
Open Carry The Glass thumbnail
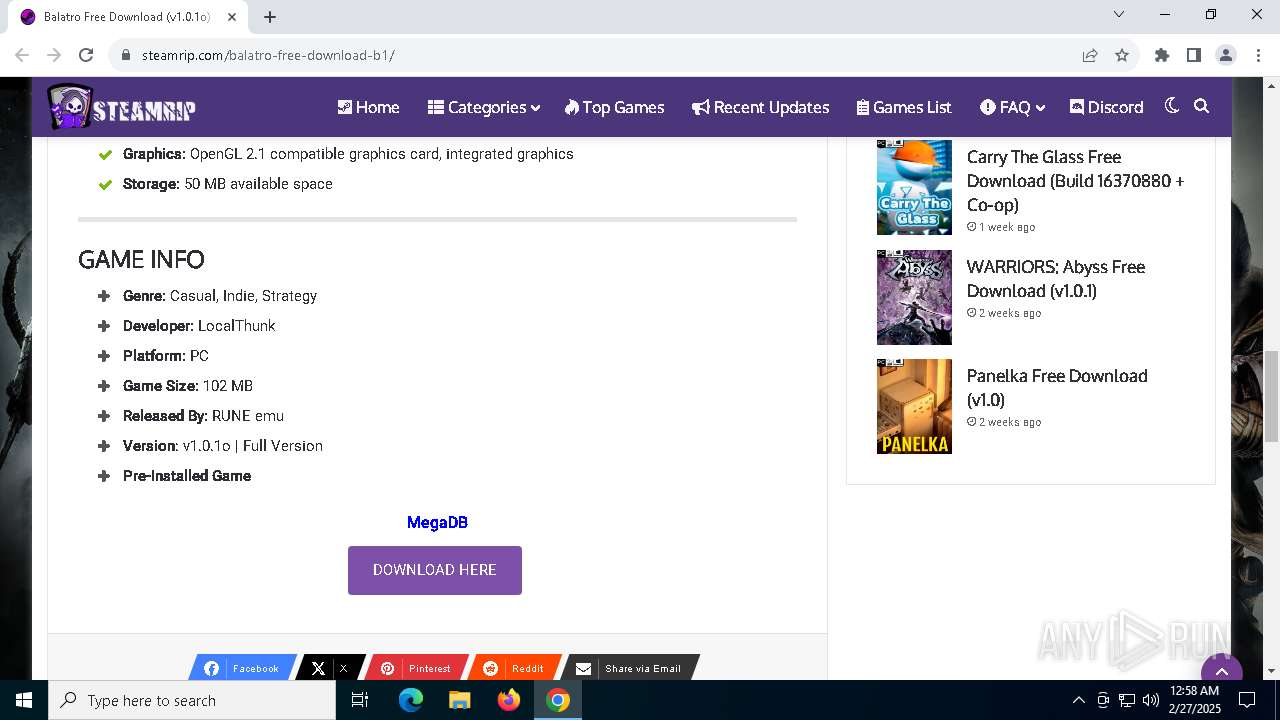(914, 187)
